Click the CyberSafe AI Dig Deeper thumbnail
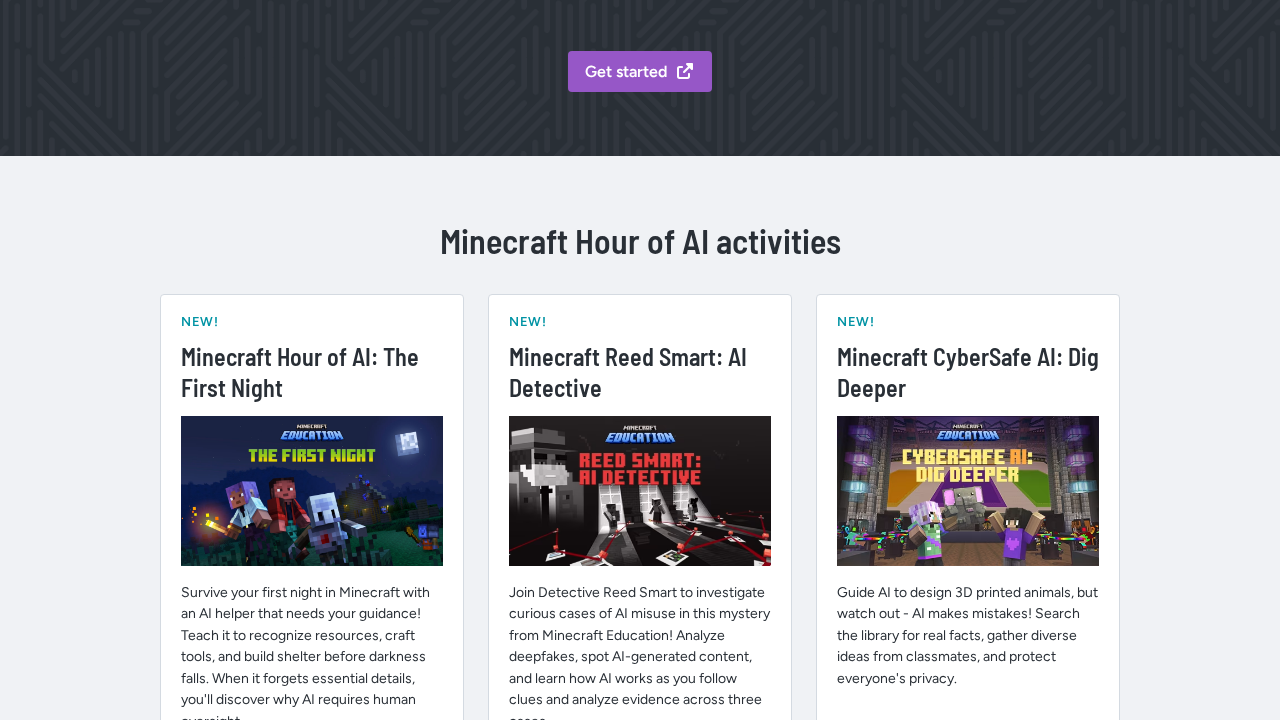The image size is (1280, 720). click(968, 491)
